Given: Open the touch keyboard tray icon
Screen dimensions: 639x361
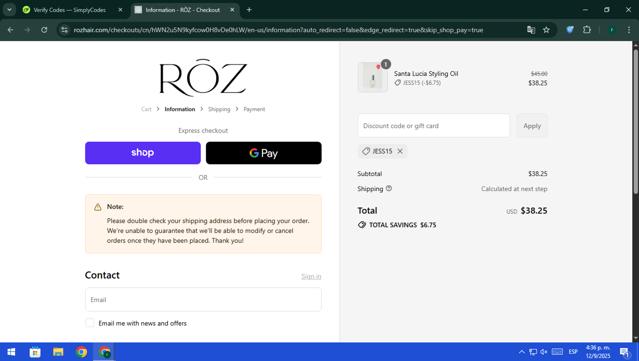Looking at the screenshot, I should 557,352.
